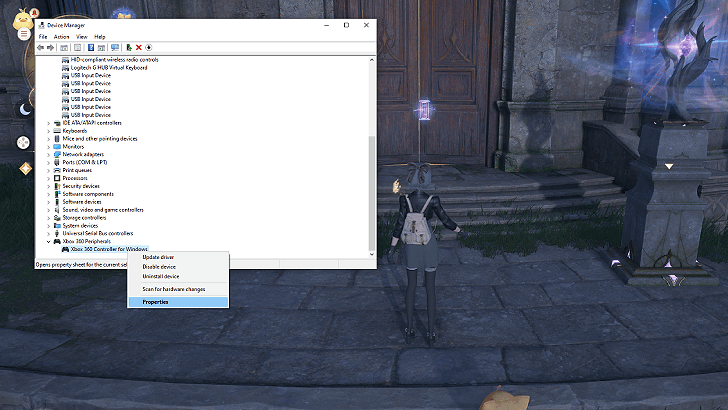This screenshot has height=410, width=728.
Task: Expand the Monitors node arrow
Action: pos(48,147)
